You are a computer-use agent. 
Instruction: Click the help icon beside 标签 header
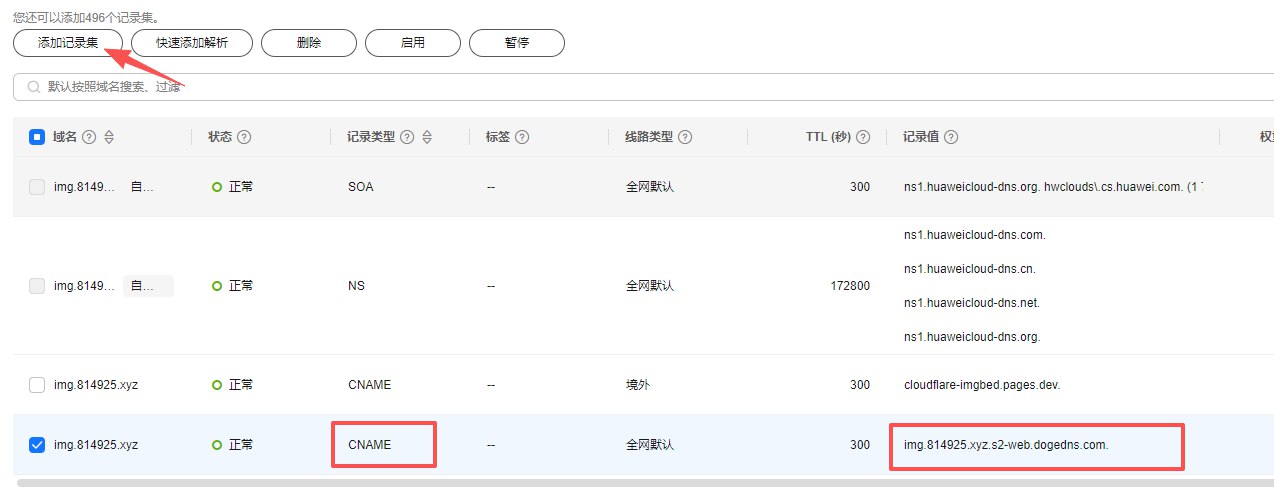tap(521, 138)
